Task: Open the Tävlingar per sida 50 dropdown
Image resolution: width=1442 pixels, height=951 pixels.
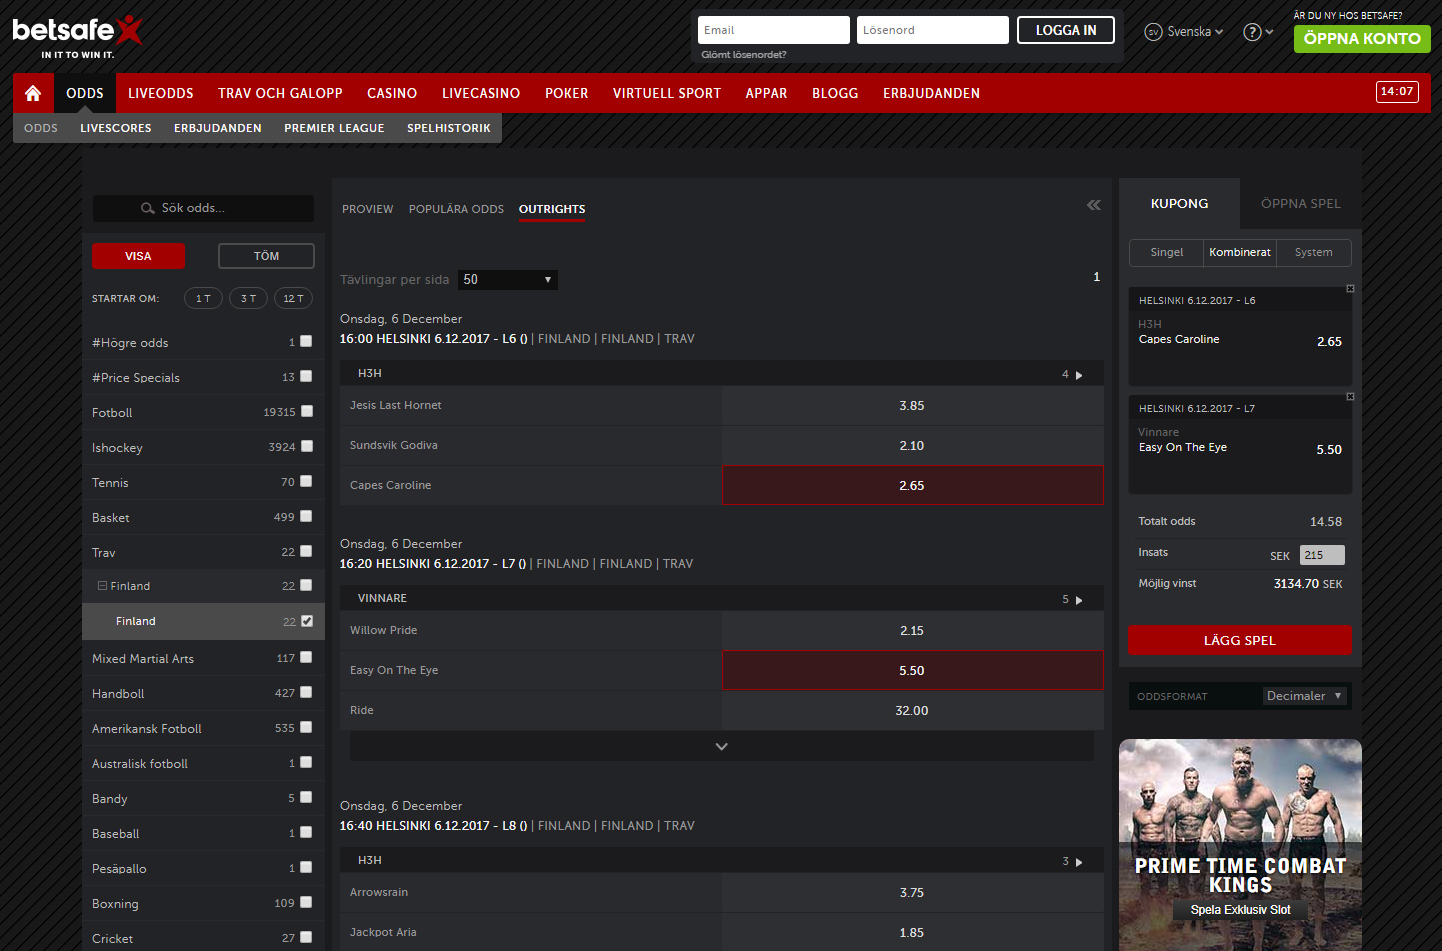Action: pyautogui.click(x=507, y=279)
